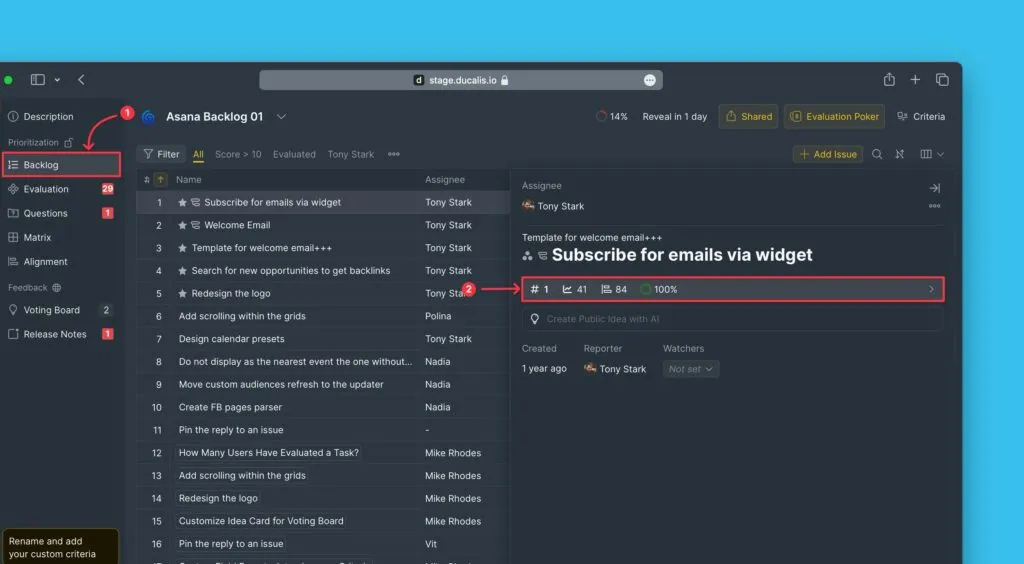Image resolution: width=1024 pixels, height=564 pixels.
Task: Expand the Asana Backlog 01 board dropdown
Action: coord(281,116)
